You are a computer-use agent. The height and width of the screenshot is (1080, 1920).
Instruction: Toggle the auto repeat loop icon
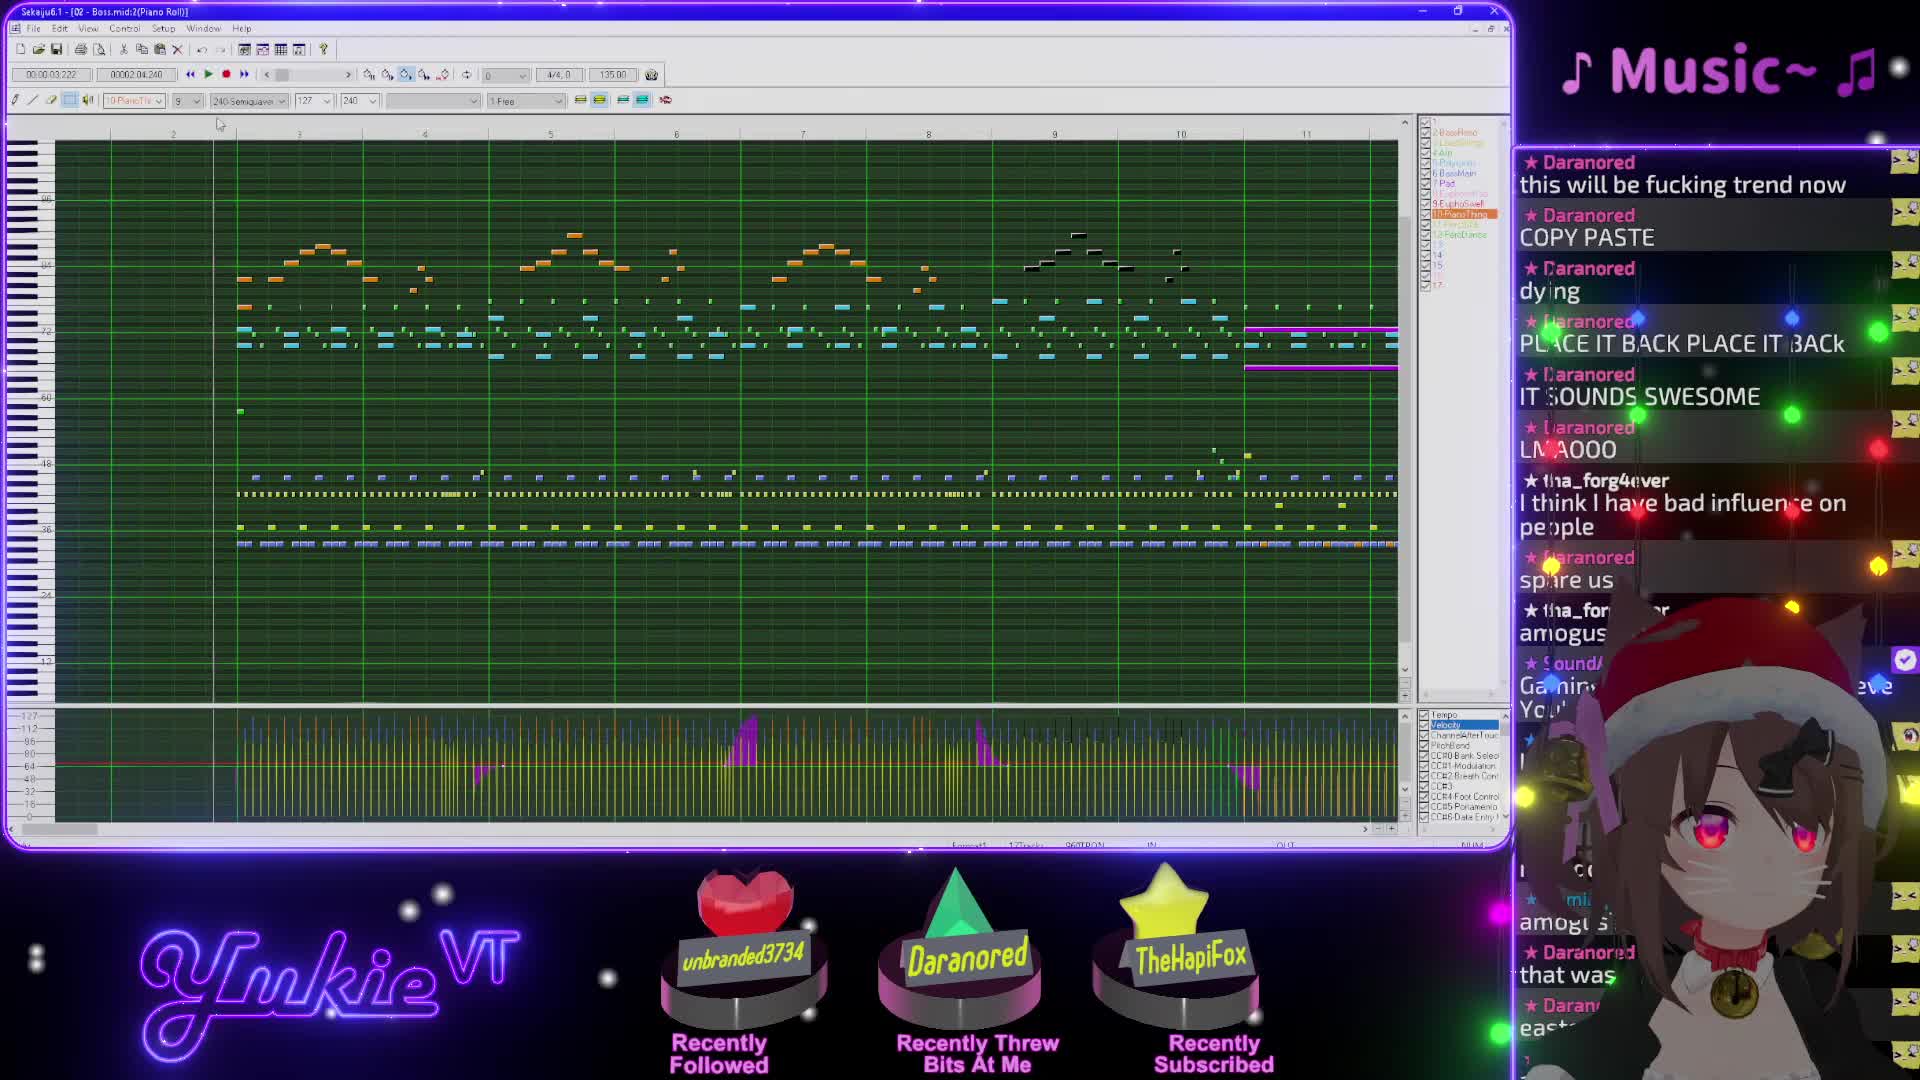[x=466, y=75]
